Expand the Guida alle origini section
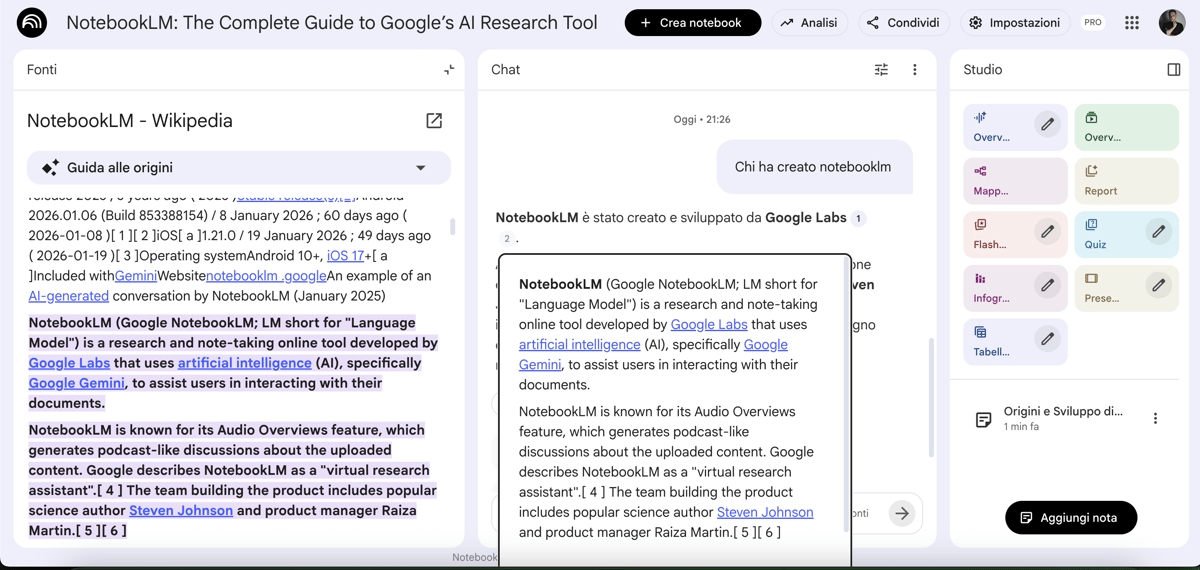This screenshot has width=1200, height=570. click(x=421, y=168)
